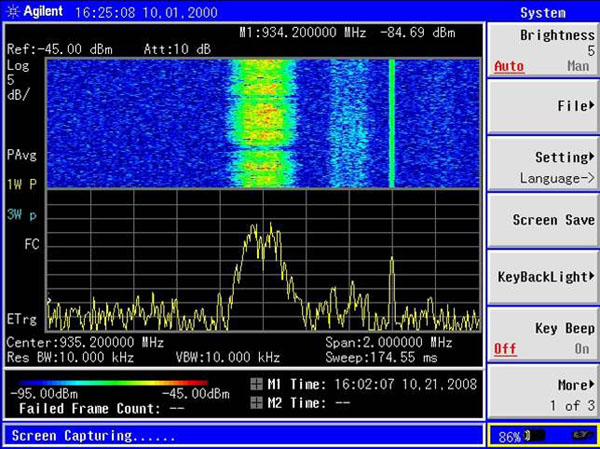Turn Key Beep On
This screenshot has height=449, width=600.
[581, 349]
